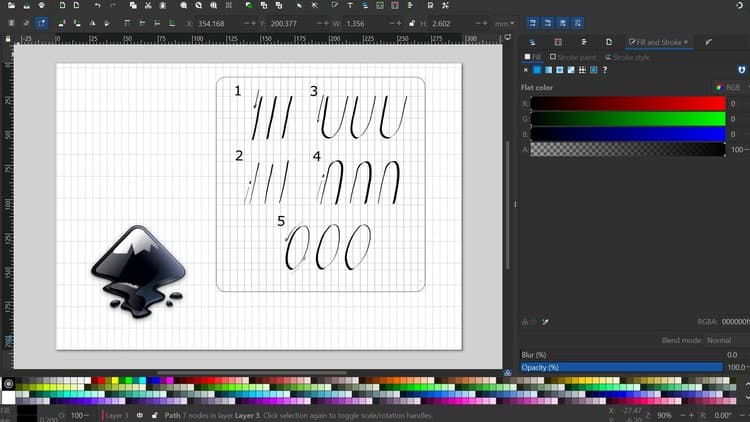Set fill to No paint X
Image resolution: width=750 pixels, height=422 pixels.
pyautogui.click(x=526, y=70)
